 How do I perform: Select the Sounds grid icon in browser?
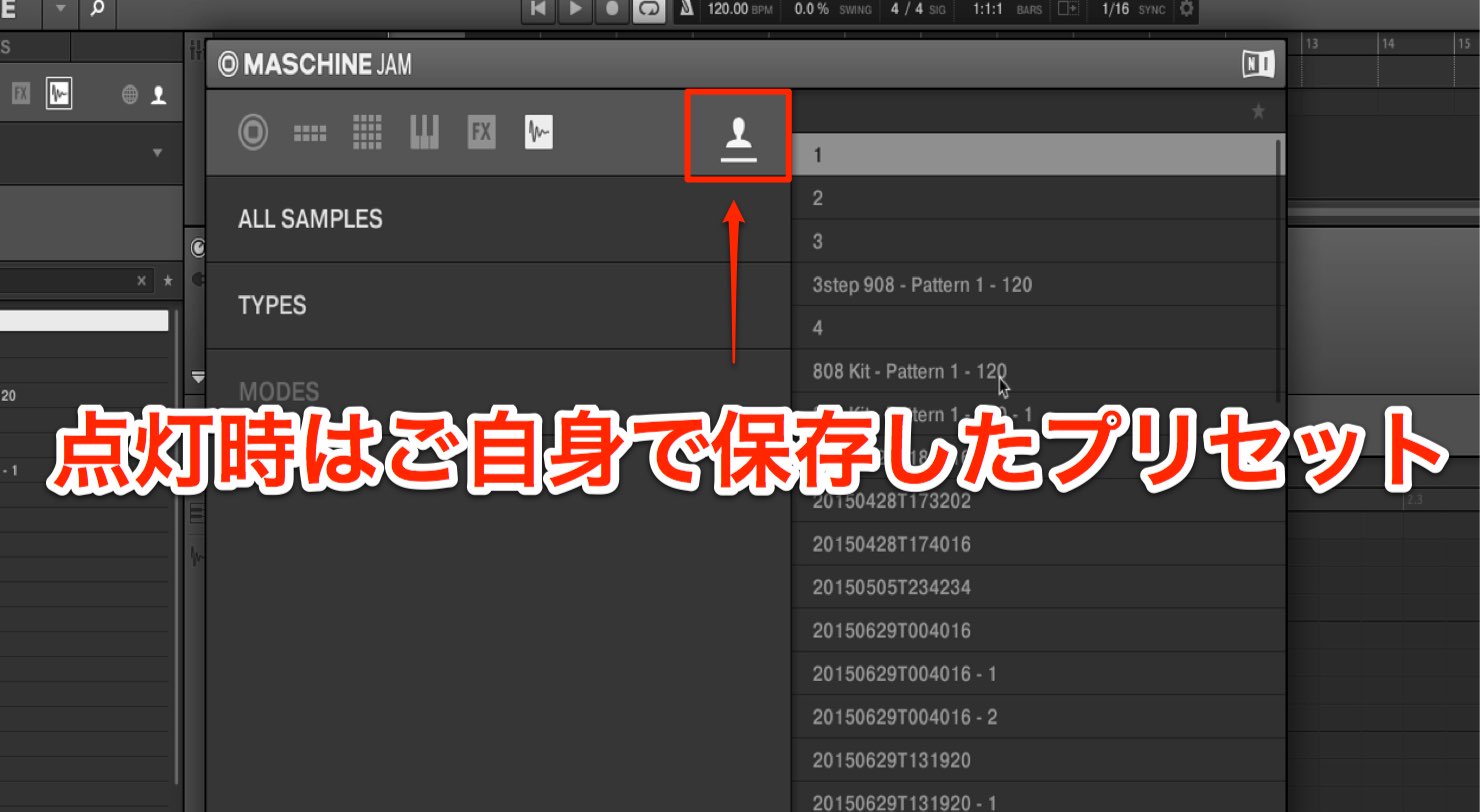pos(368,132)
